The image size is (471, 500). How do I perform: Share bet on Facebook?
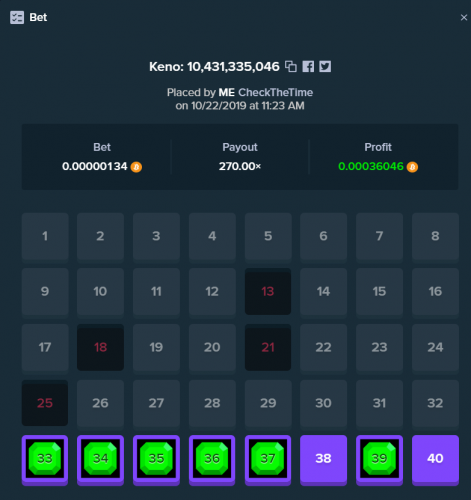308,66
